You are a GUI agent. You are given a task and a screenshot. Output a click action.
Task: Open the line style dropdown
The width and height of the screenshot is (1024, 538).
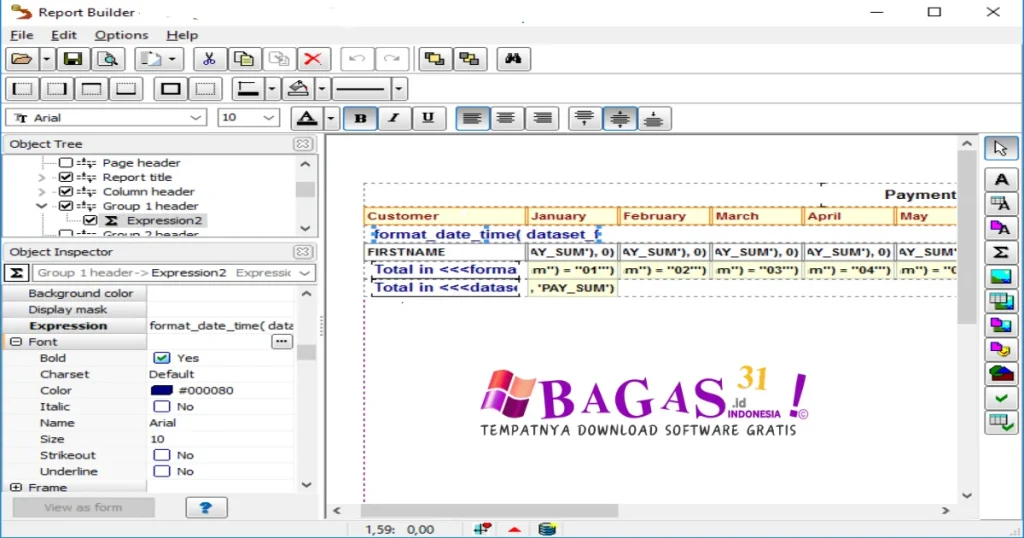coord(398,89)
